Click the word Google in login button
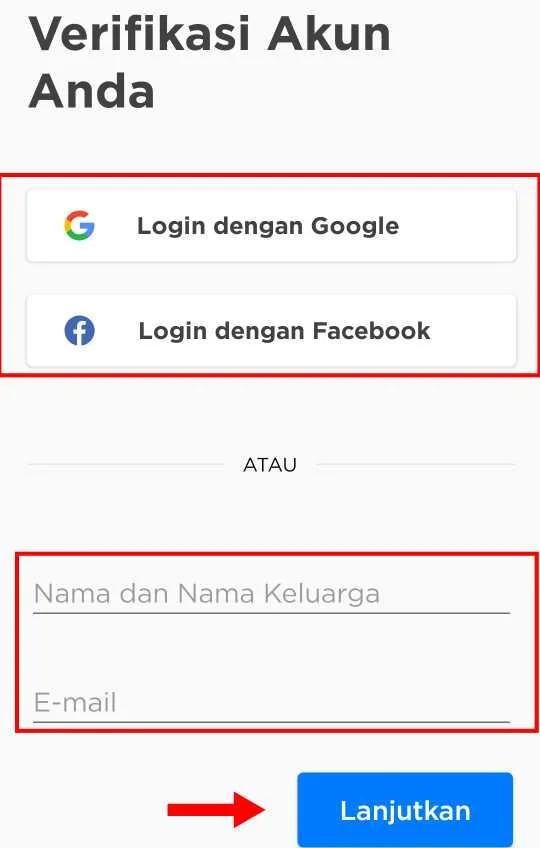 coord(355,226)
